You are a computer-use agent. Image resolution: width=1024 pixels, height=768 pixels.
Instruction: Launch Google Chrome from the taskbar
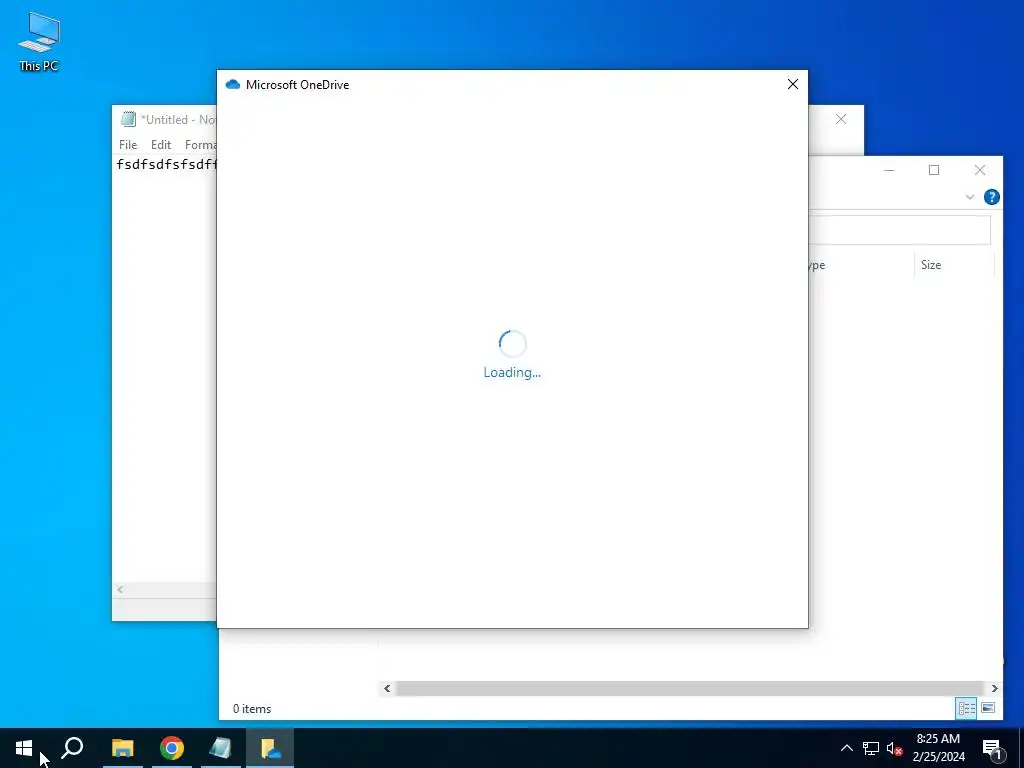[x=172, y=748]
